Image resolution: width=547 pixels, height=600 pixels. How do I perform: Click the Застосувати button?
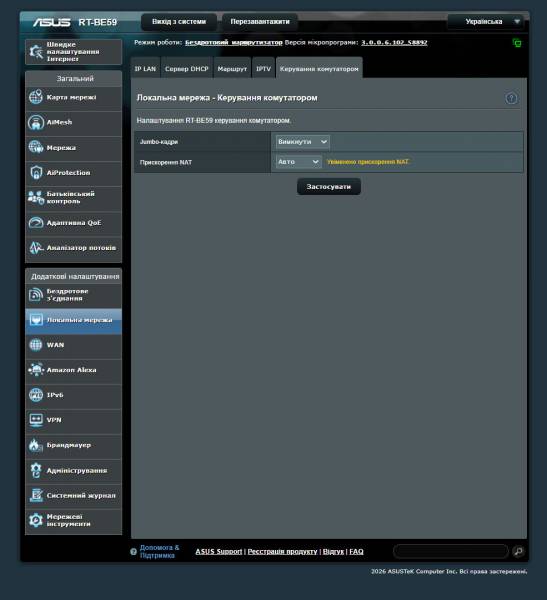(x=329, y=187)
